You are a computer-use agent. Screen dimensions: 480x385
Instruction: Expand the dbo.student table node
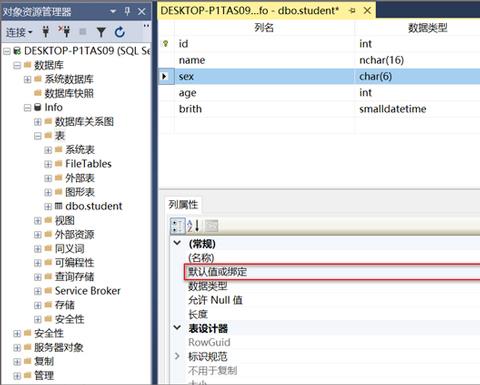pos(48,206)
